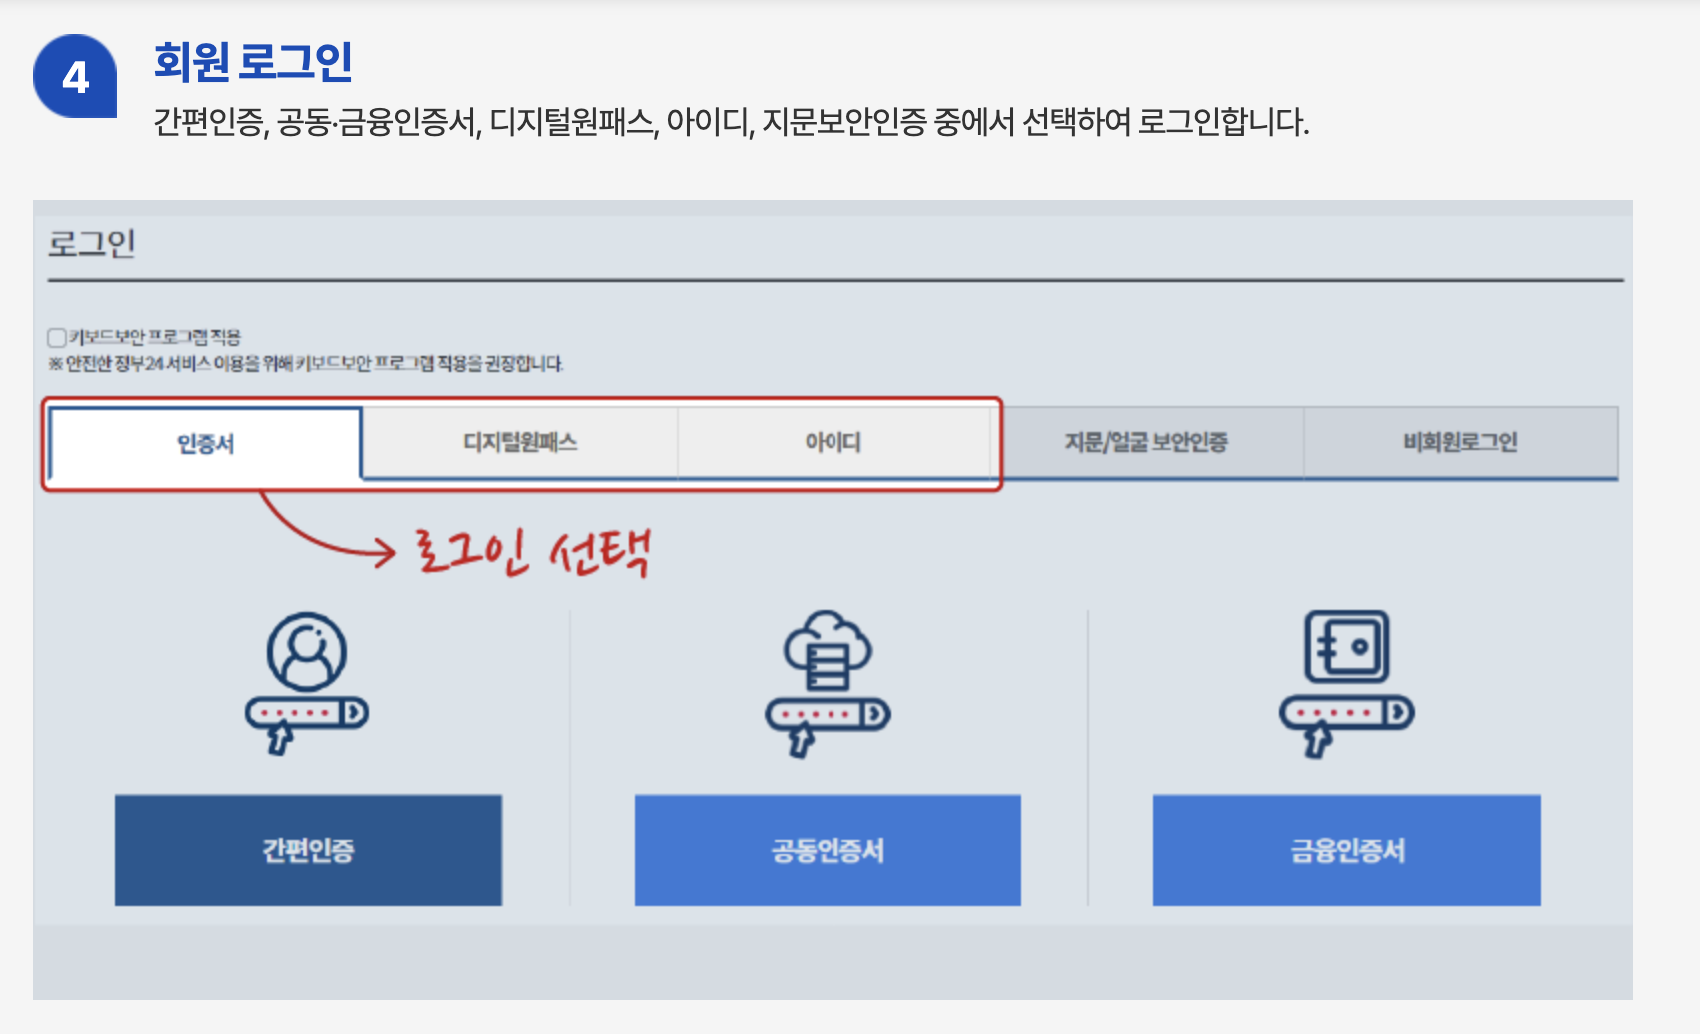Click the person icon above 간편인증 button
The width and height of the screenshot is (1700, 1034).
click(309, 649)
